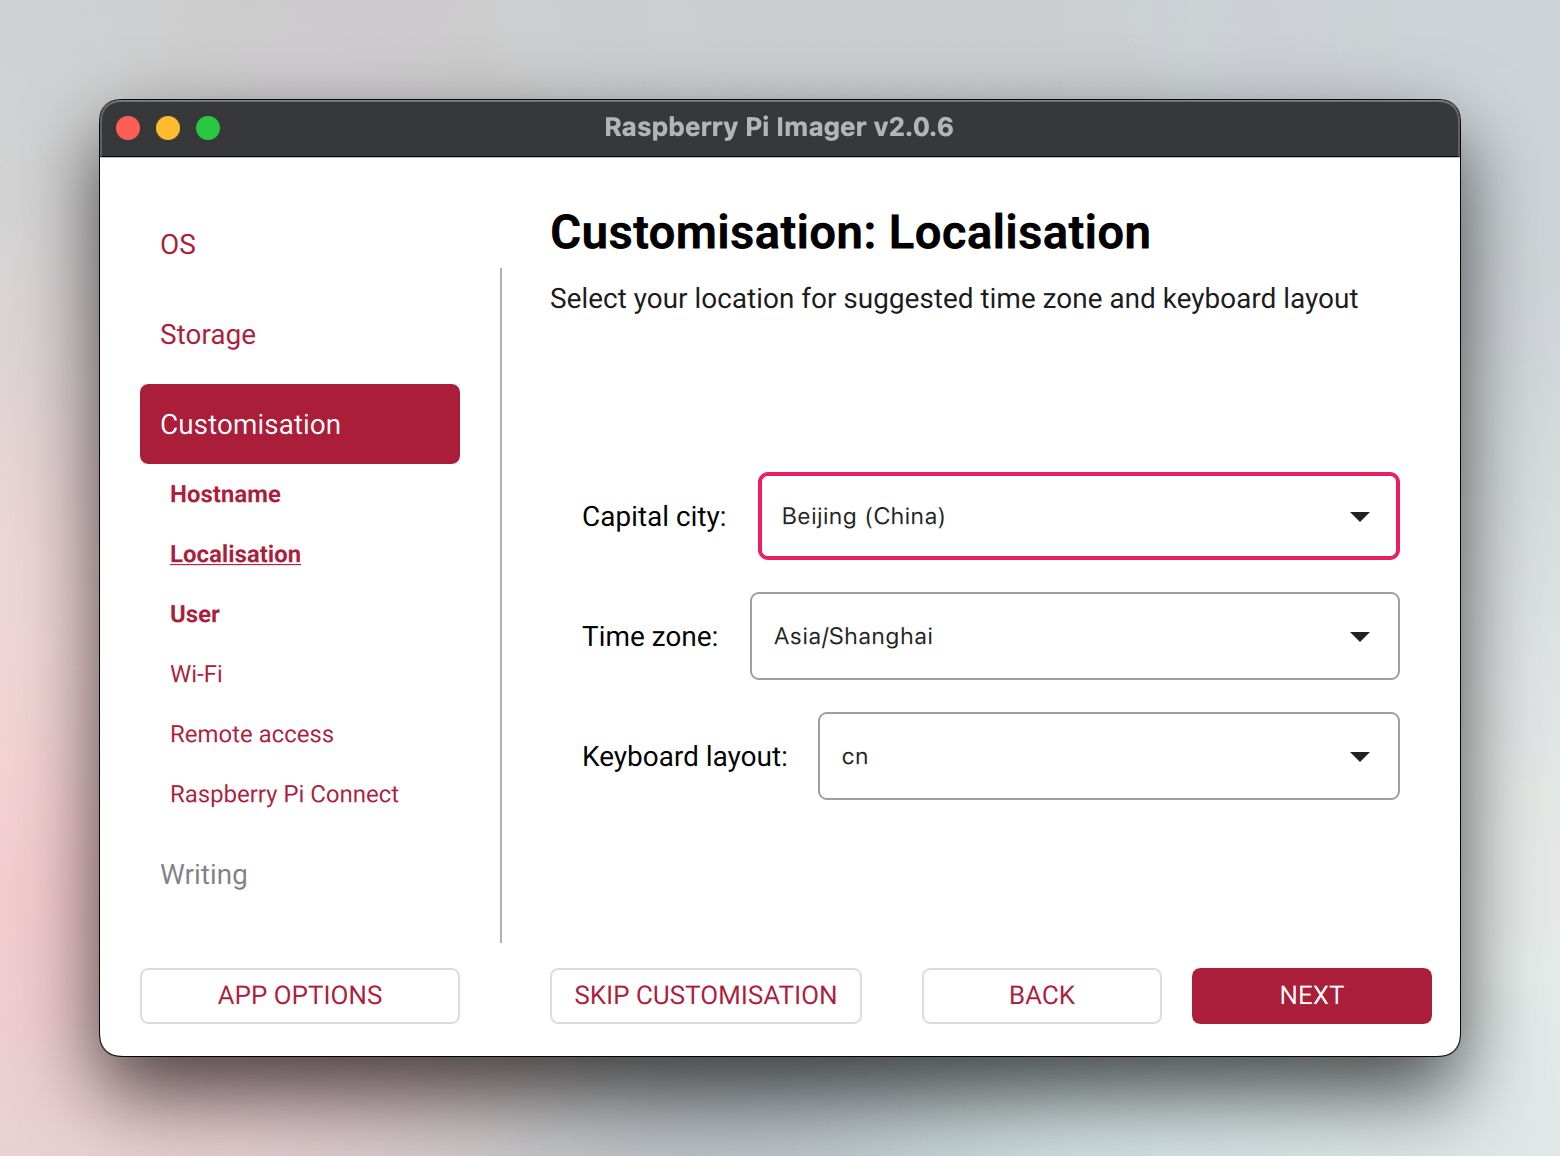Expand the Time zone combo box

pyautogui.click(x=1074, y=636)
